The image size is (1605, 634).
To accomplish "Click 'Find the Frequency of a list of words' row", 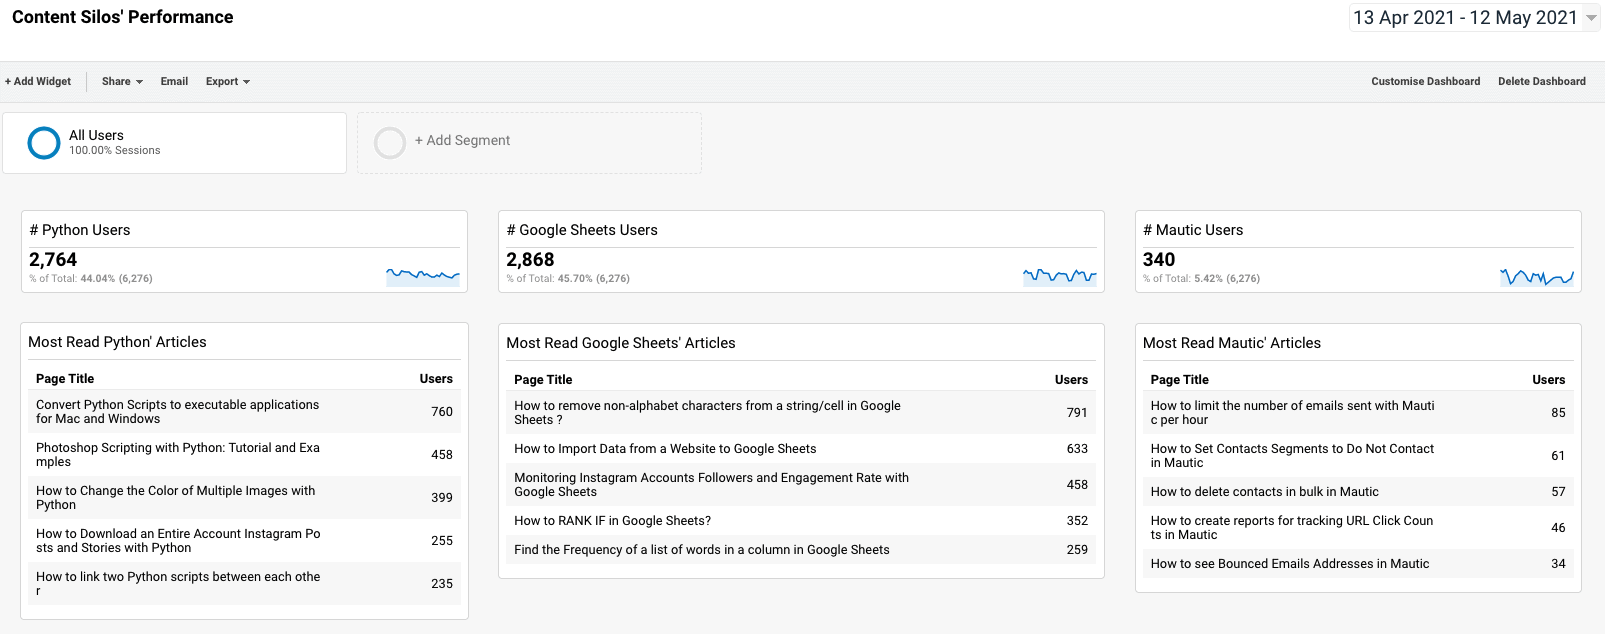I will (801, 550).
